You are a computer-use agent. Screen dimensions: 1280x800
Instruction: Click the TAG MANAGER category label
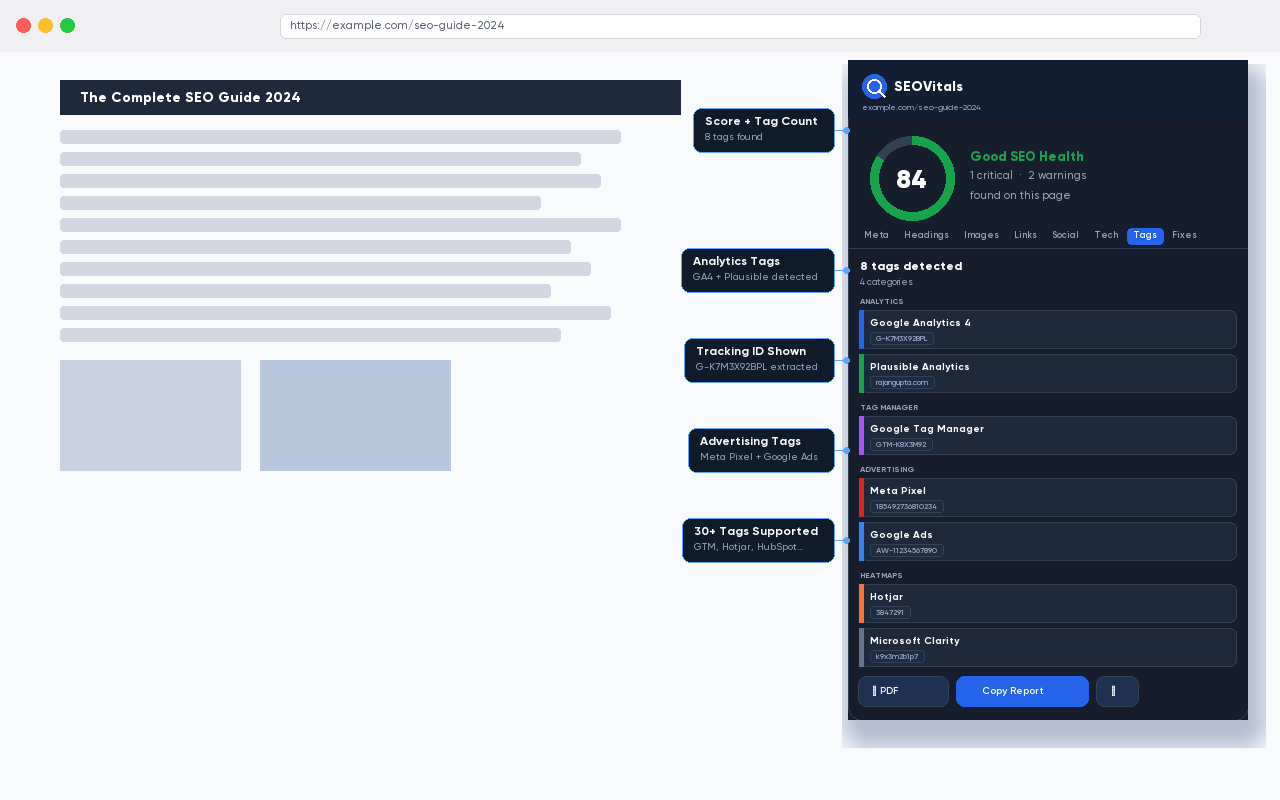pyautogui.click(x=889, y=407)
